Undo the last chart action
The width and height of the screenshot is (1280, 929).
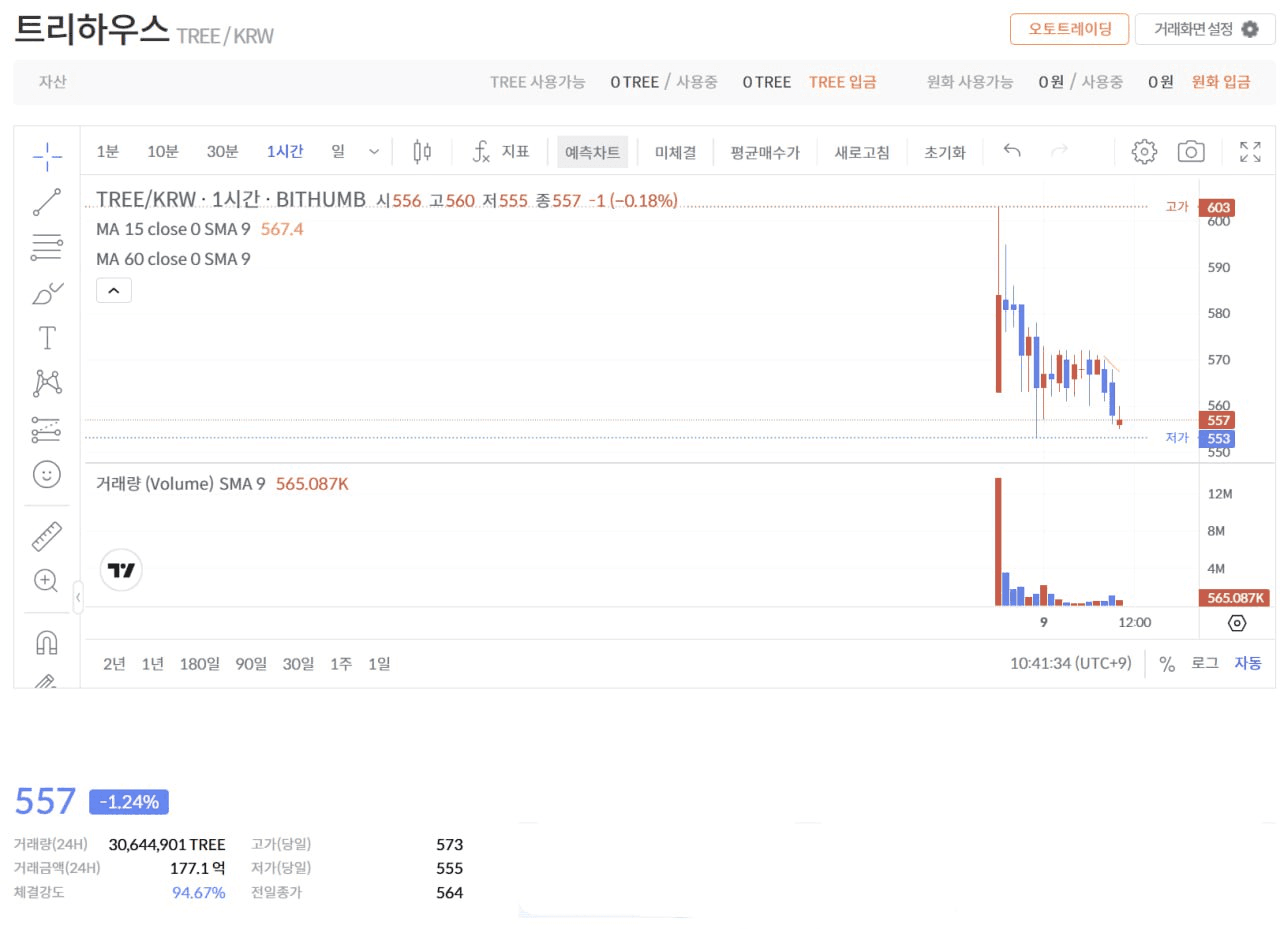(1012, 152)
